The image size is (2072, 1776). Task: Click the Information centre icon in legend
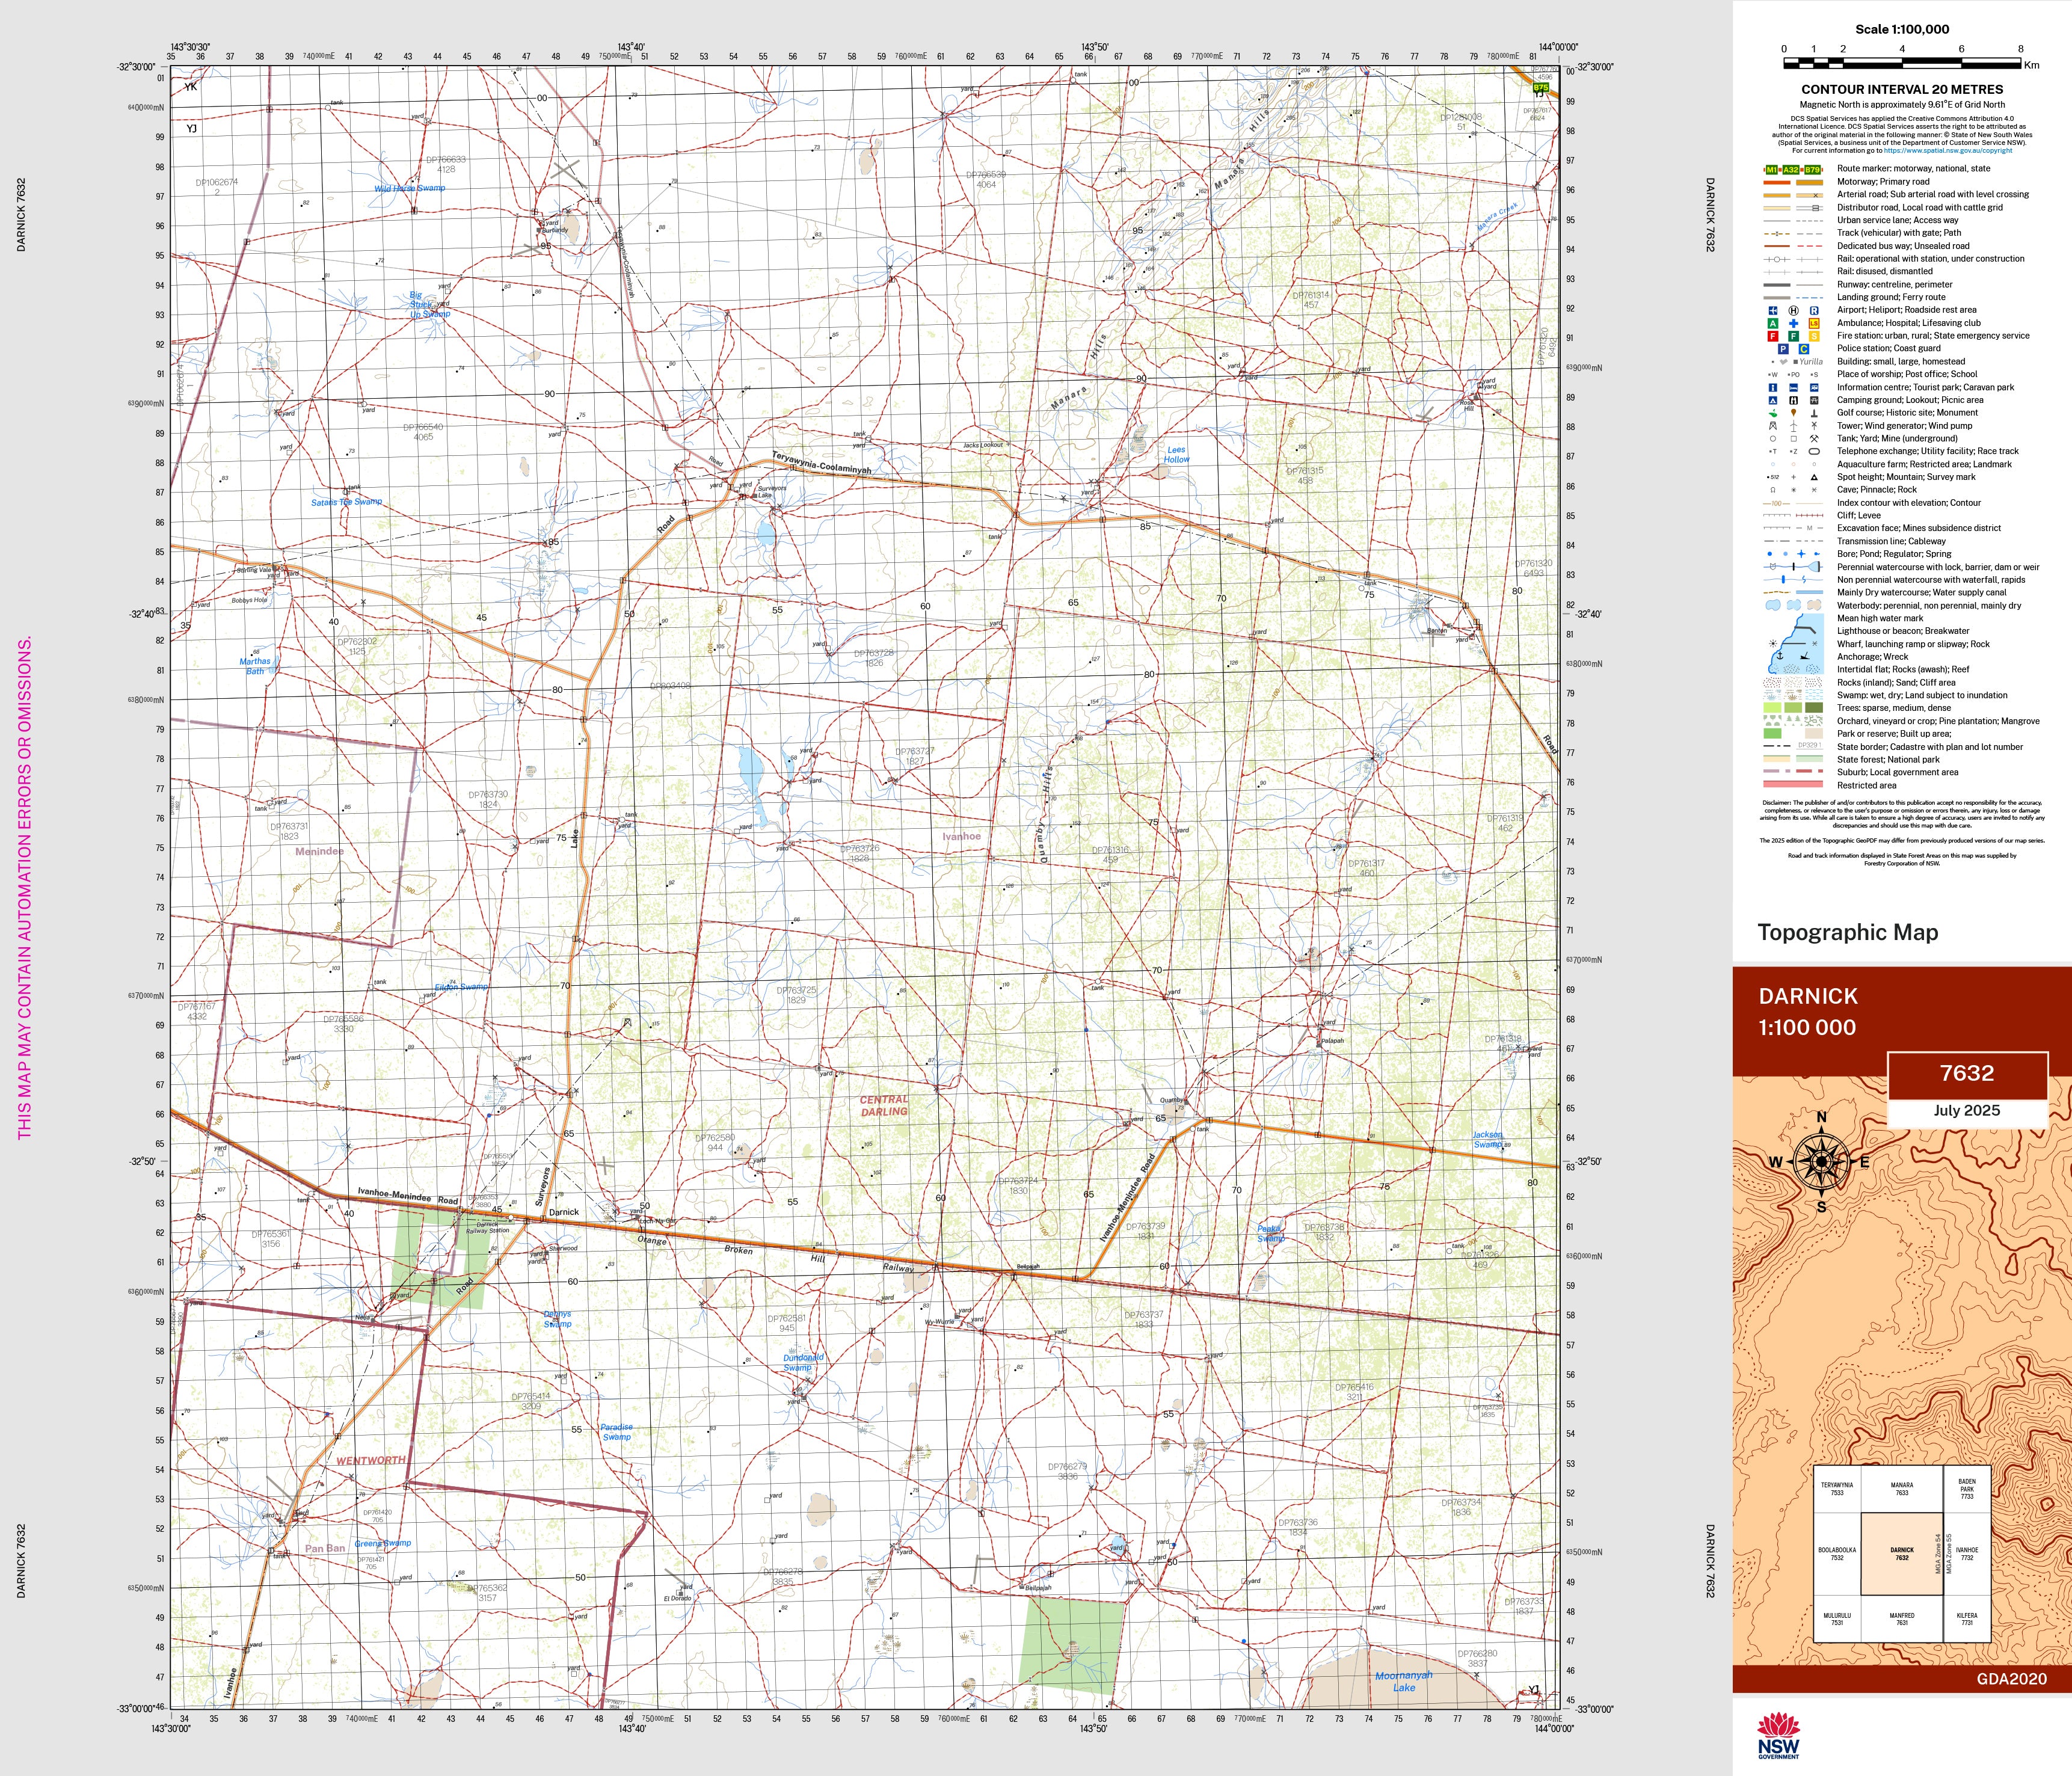pos(1772,387)
